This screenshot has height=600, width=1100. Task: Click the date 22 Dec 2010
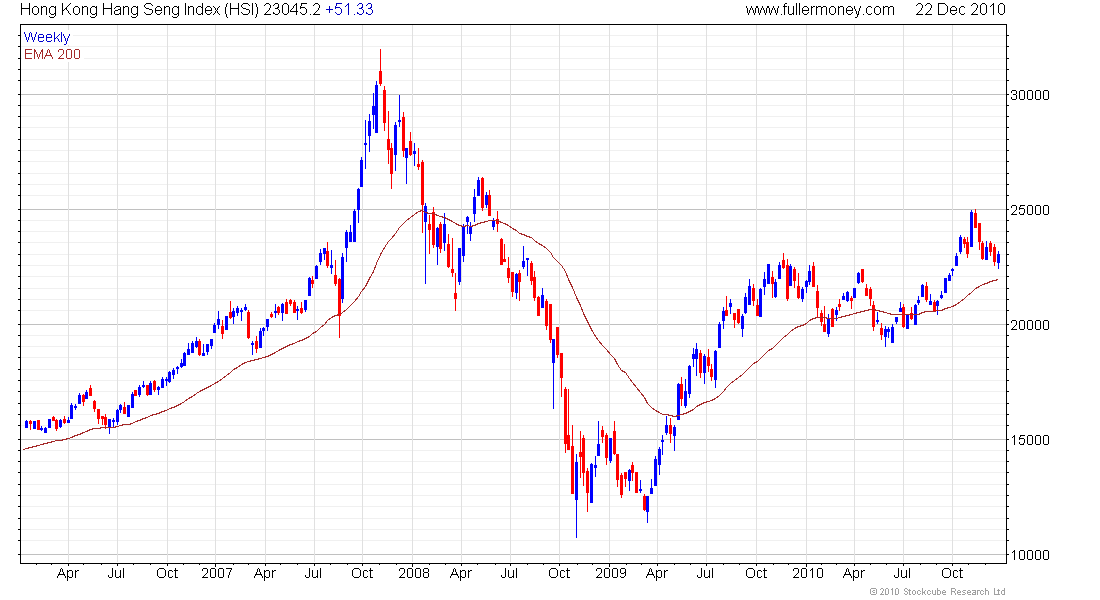(x=960, y=10)
